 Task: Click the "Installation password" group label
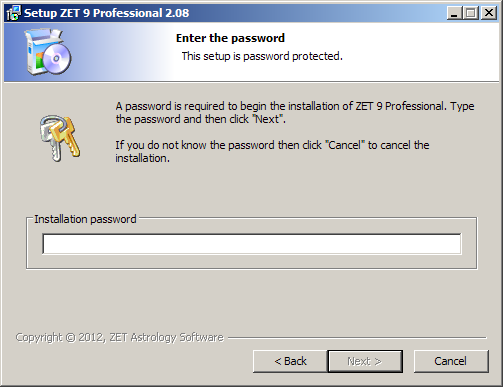point(85,219)
